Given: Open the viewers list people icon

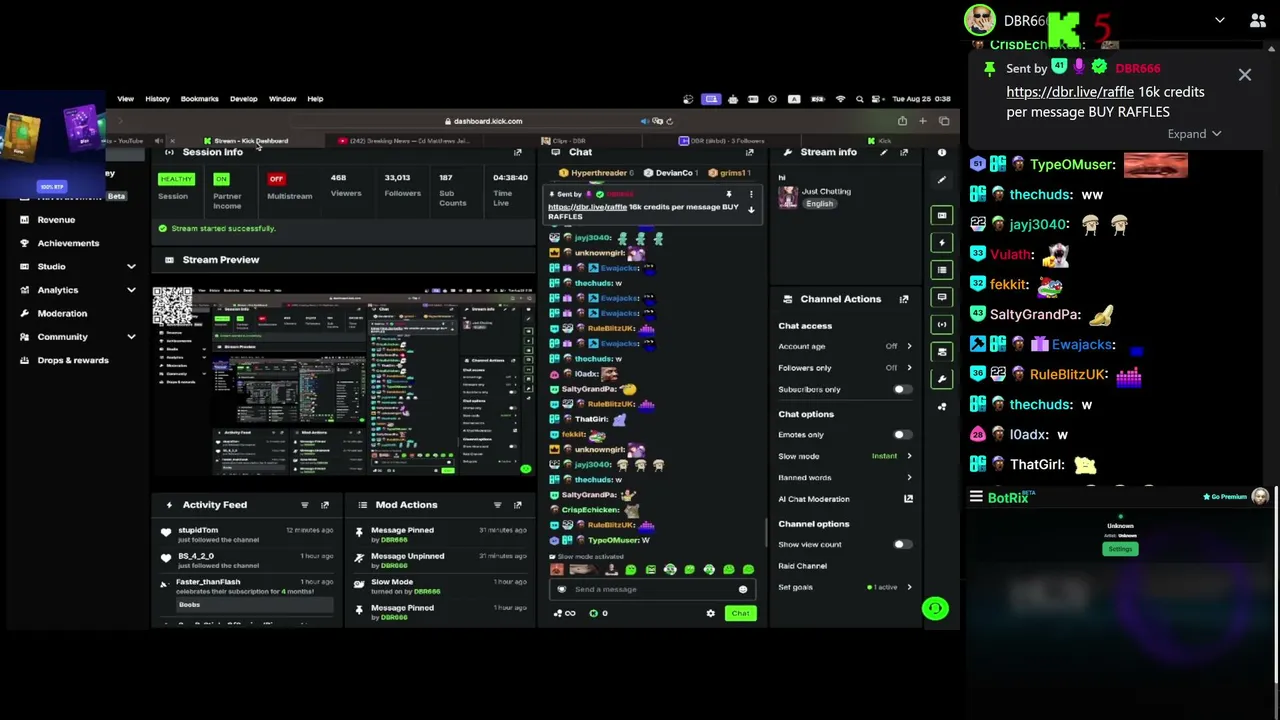Looking at the screenshot, I should pyautogui.click(x=1258, y=20).
